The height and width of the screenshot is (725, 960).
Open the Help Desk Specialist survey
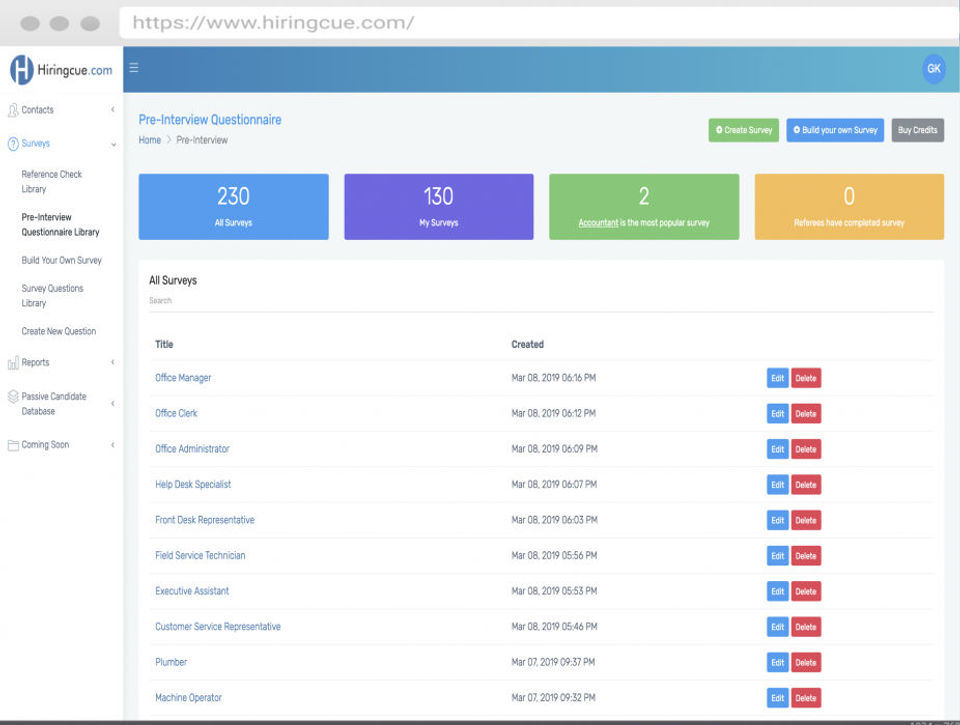point(193,484)
